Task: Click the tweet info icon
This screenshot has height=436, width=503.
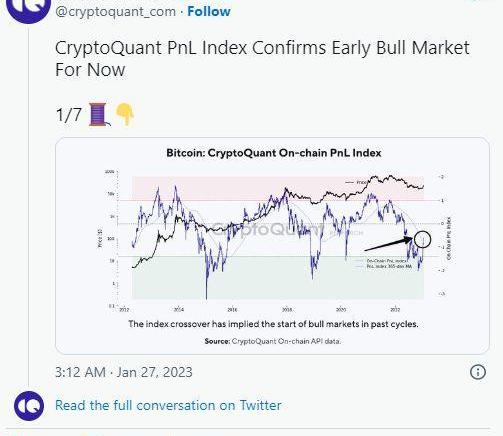Action: [x=478, y=372]
